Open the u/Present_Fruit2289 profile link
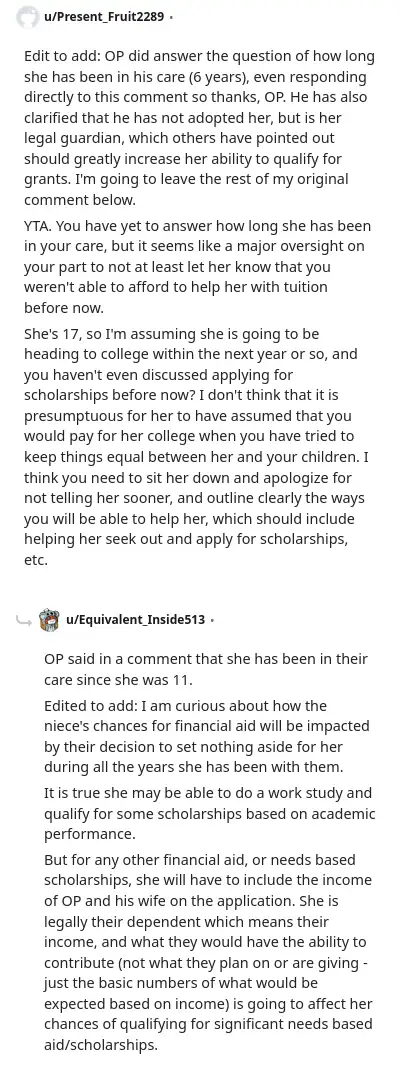 104,17
